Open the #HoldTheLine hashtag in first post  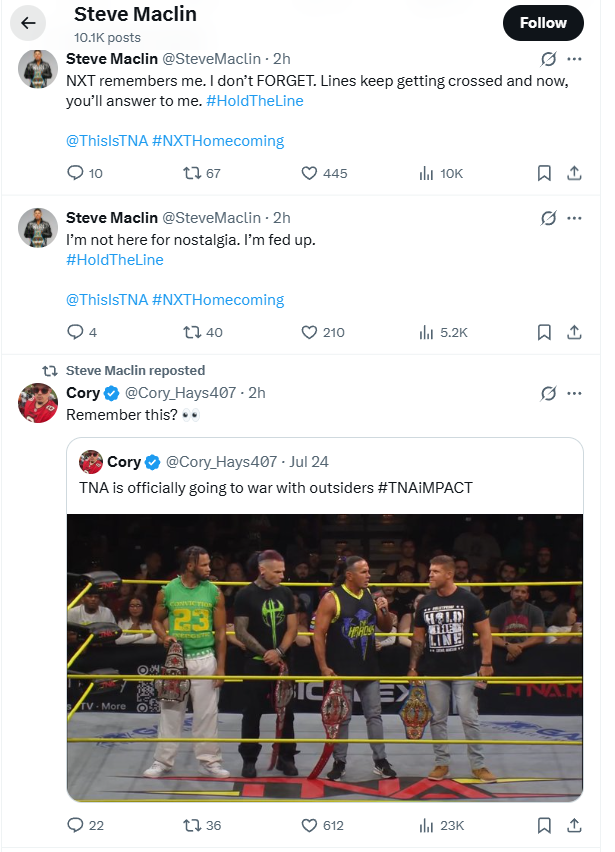tap(255, 101)
